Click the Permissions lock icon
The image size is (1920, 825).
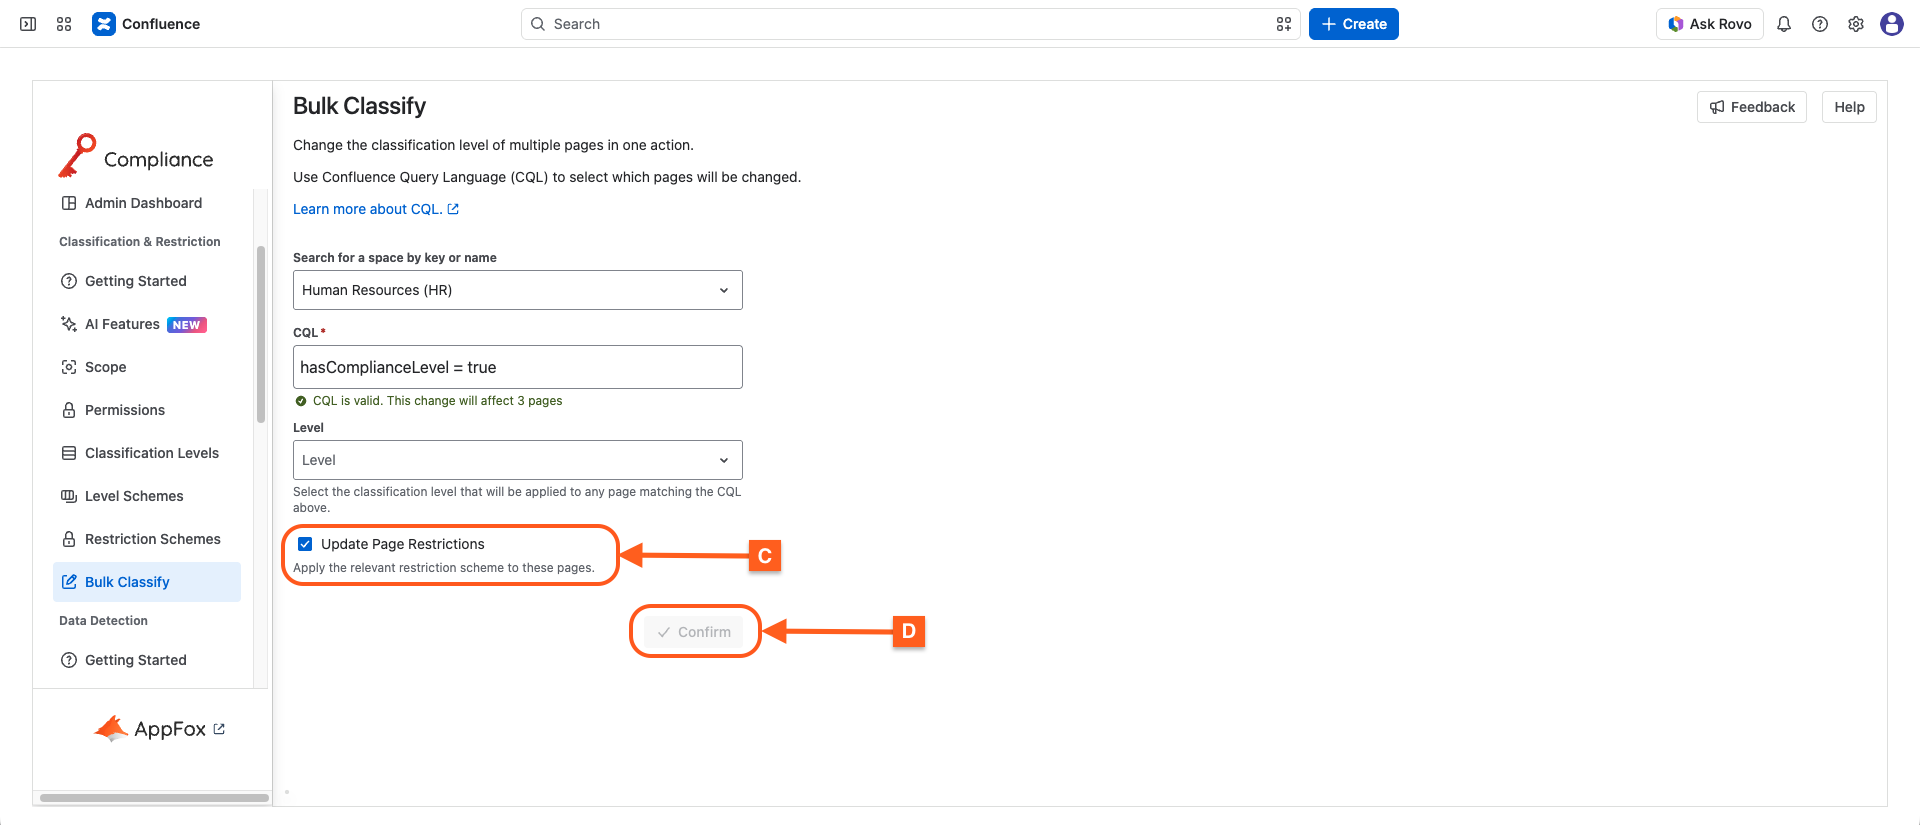69,410
